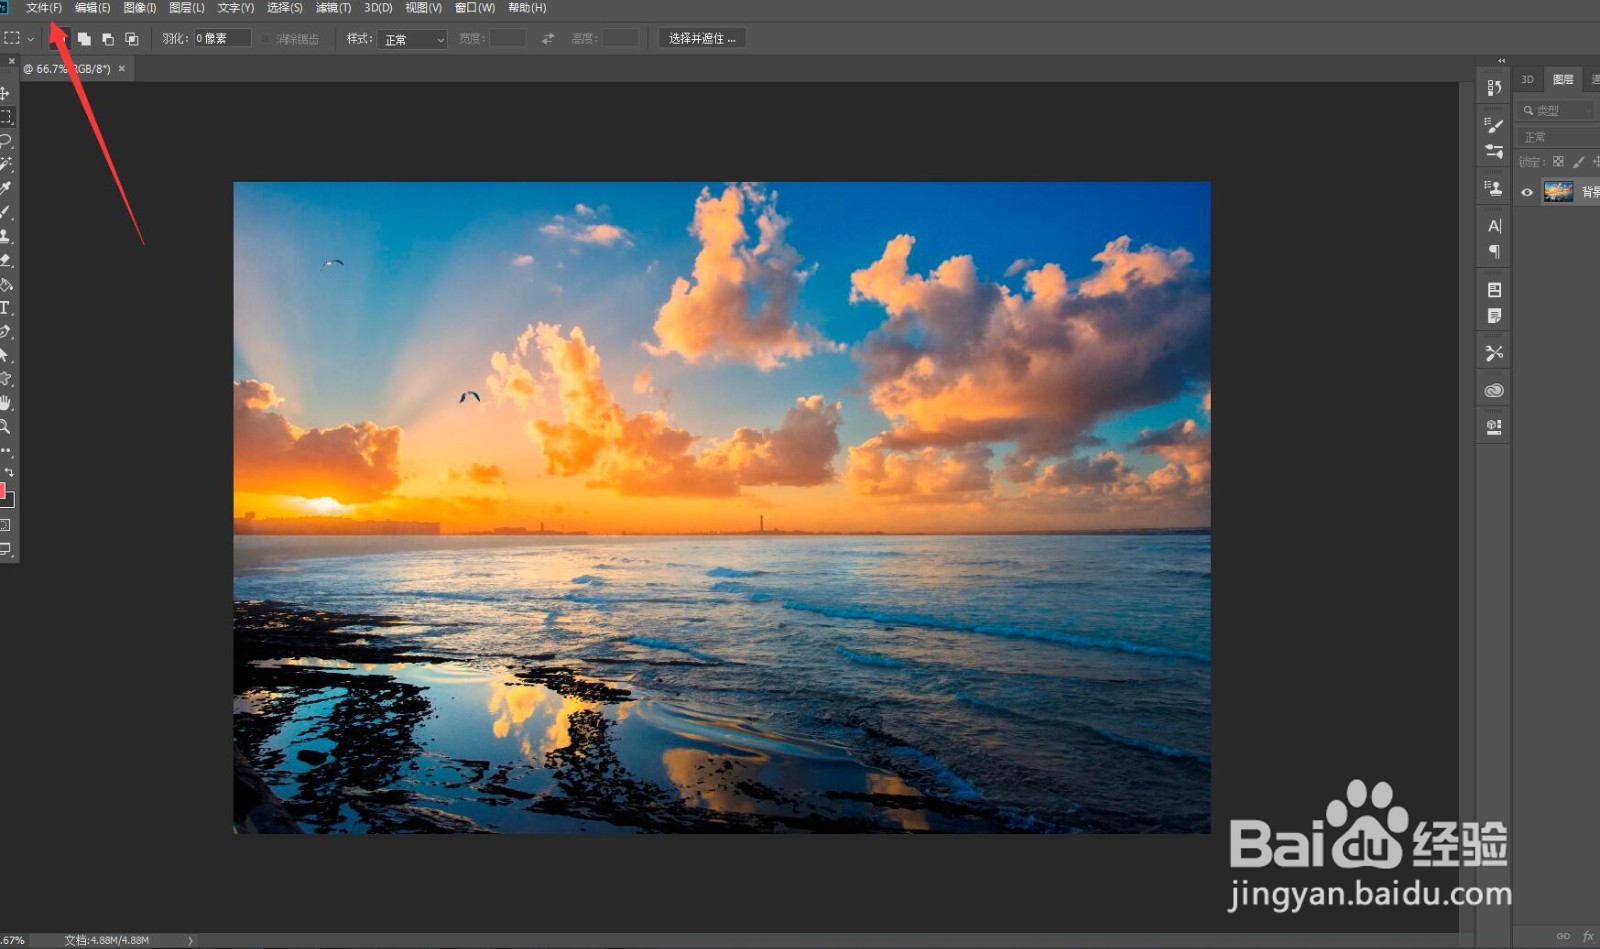The height and width of the screenshot is (949, 1600).
Task: Swap foreground and background colors
Action: [x=9, y=471]
